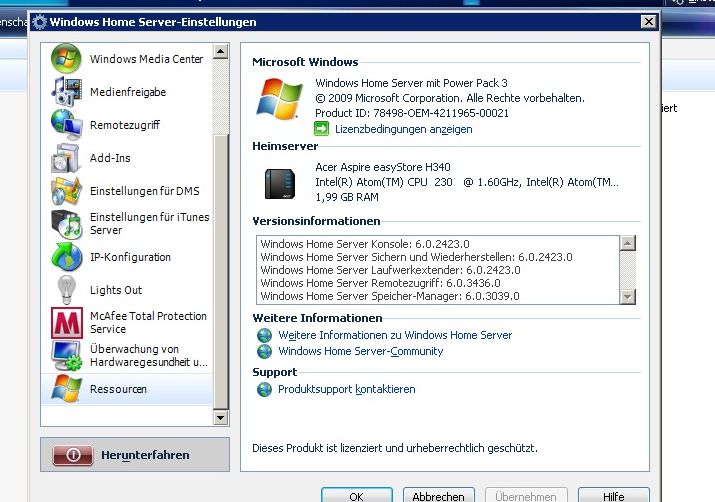Click the Konsole version 6.0.2423.0 line
The height and width of the screenshot is (502, 715).
[x=365, y=244]
